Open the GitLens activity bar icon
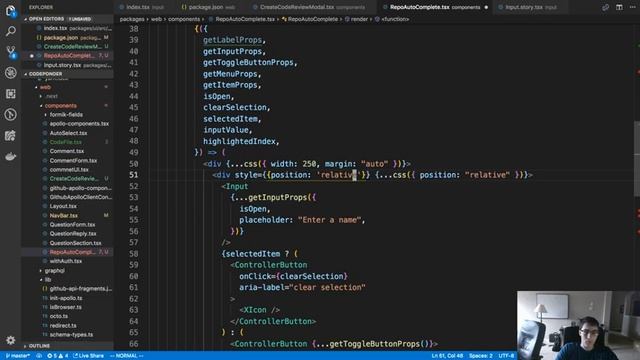 (x=11, y=114)
